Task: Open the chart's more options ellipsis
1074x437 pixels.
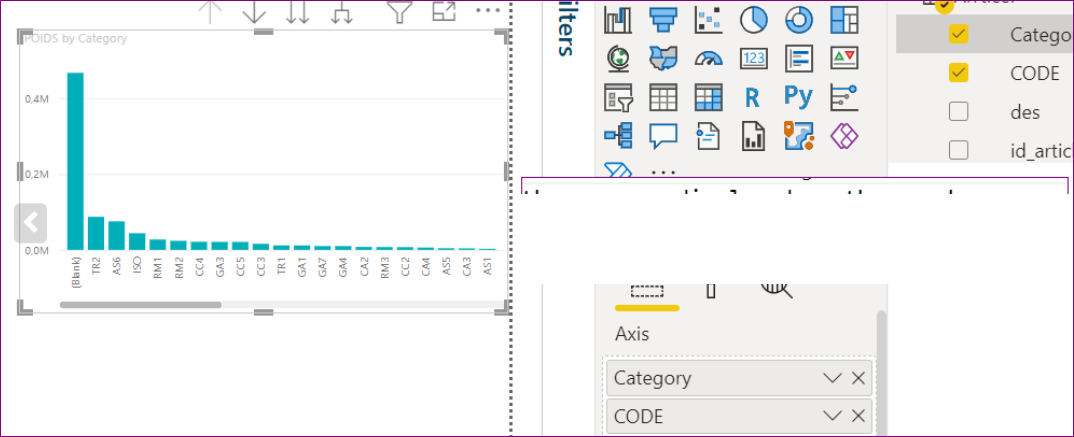Action: (x=488, y=10)
